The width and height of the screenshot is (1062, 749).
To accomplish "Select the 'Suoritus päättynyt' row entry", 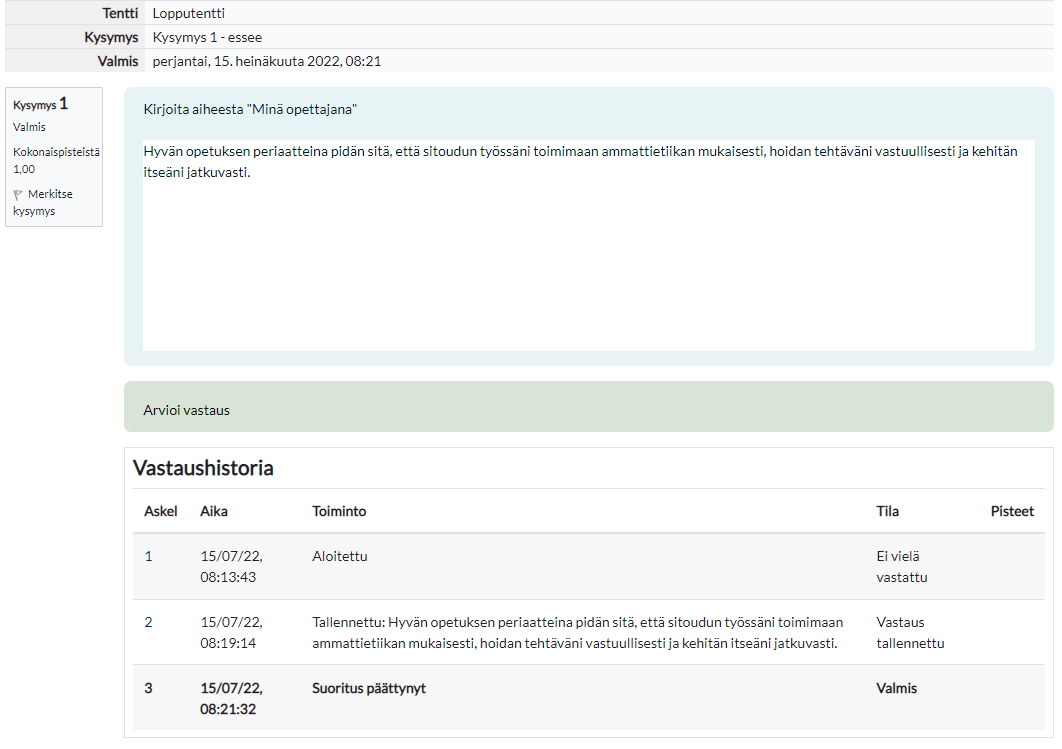I will click(x=368, y=688).
